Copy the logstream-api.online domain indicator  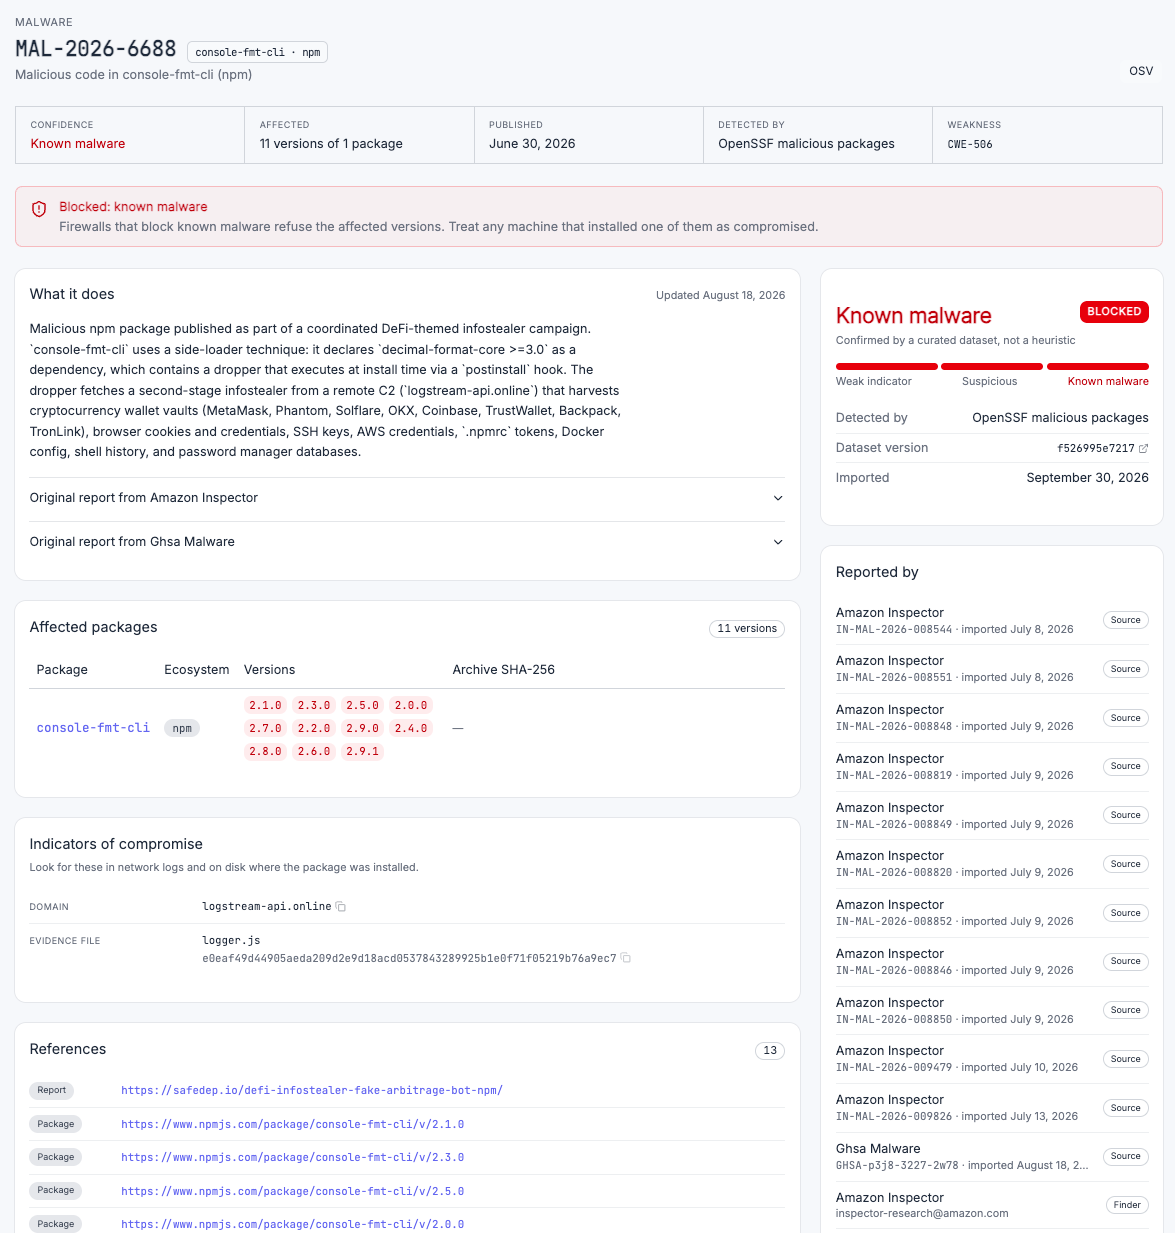(x=341, y=907)
